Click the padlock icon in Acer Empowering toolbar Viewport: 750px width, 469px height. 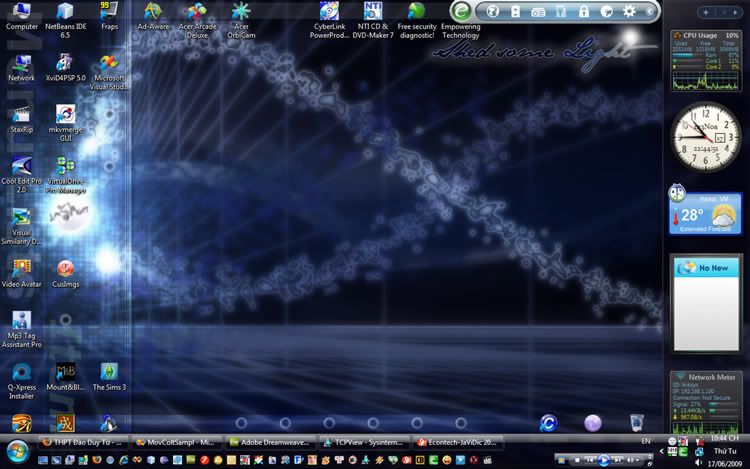click(583, 11)
